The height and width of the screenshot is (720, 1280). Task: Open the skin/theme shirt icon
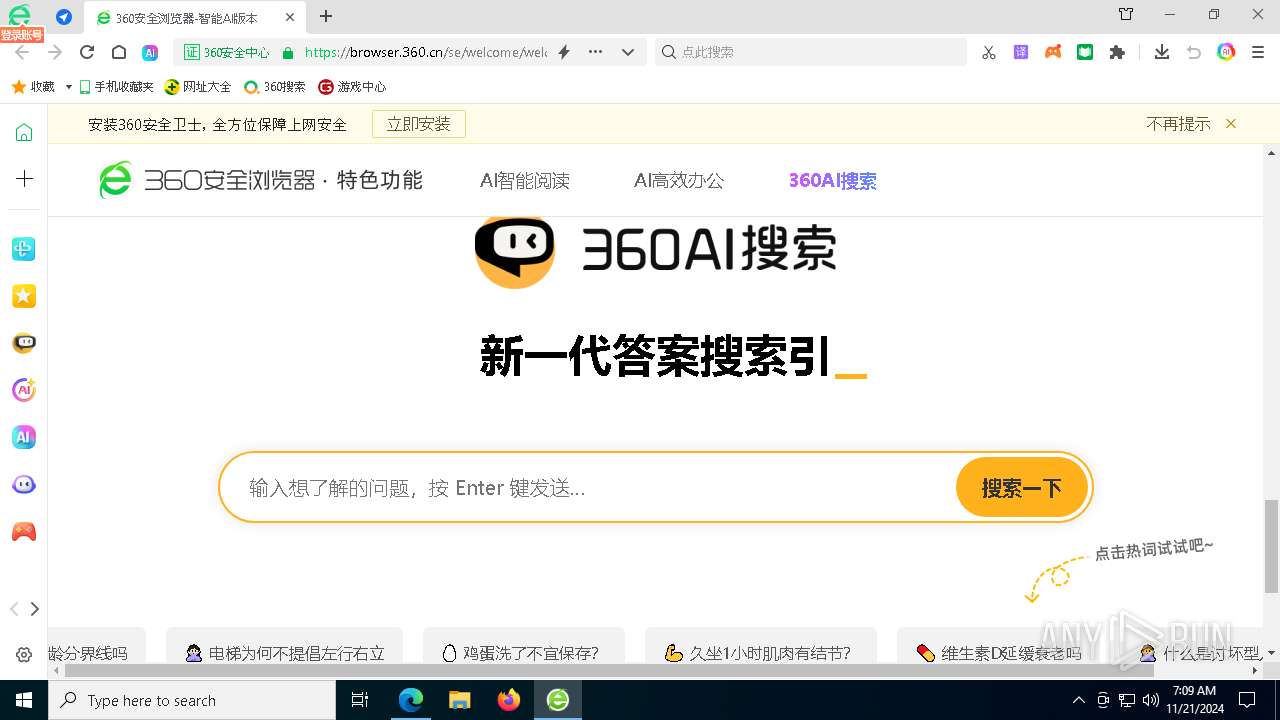point(1126,14)
